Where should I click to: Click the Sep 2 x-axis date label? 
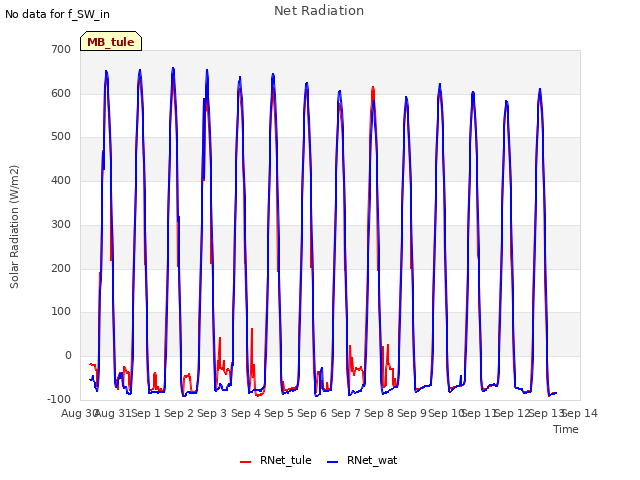click(x=179, y=413)
